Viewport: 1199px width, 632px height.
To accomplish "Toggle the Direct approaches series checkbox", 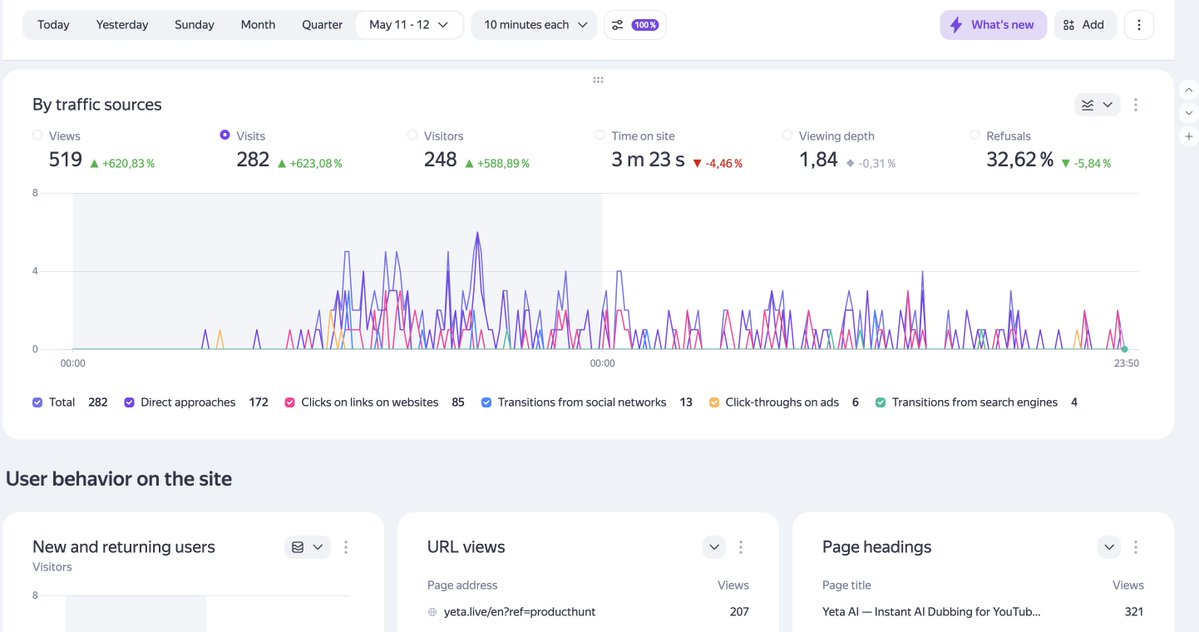I will (x=129, y=403).
